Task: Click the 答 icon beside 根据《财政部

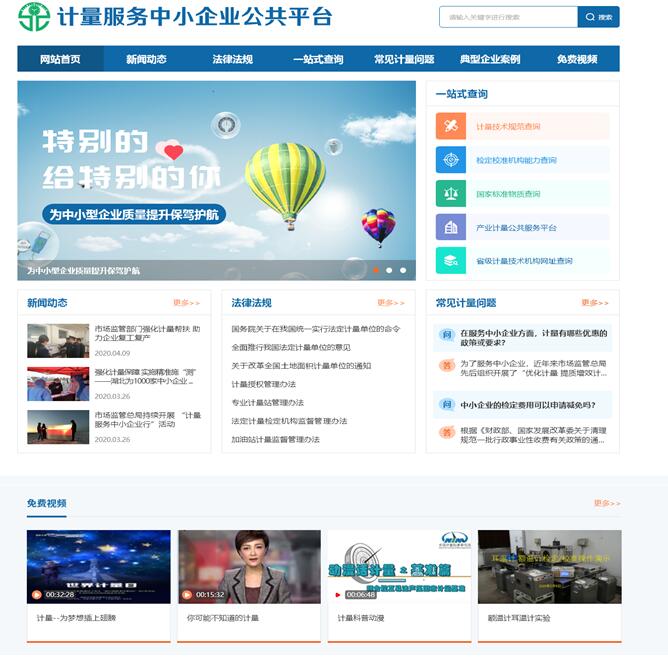Action: (x=446, y=433)
